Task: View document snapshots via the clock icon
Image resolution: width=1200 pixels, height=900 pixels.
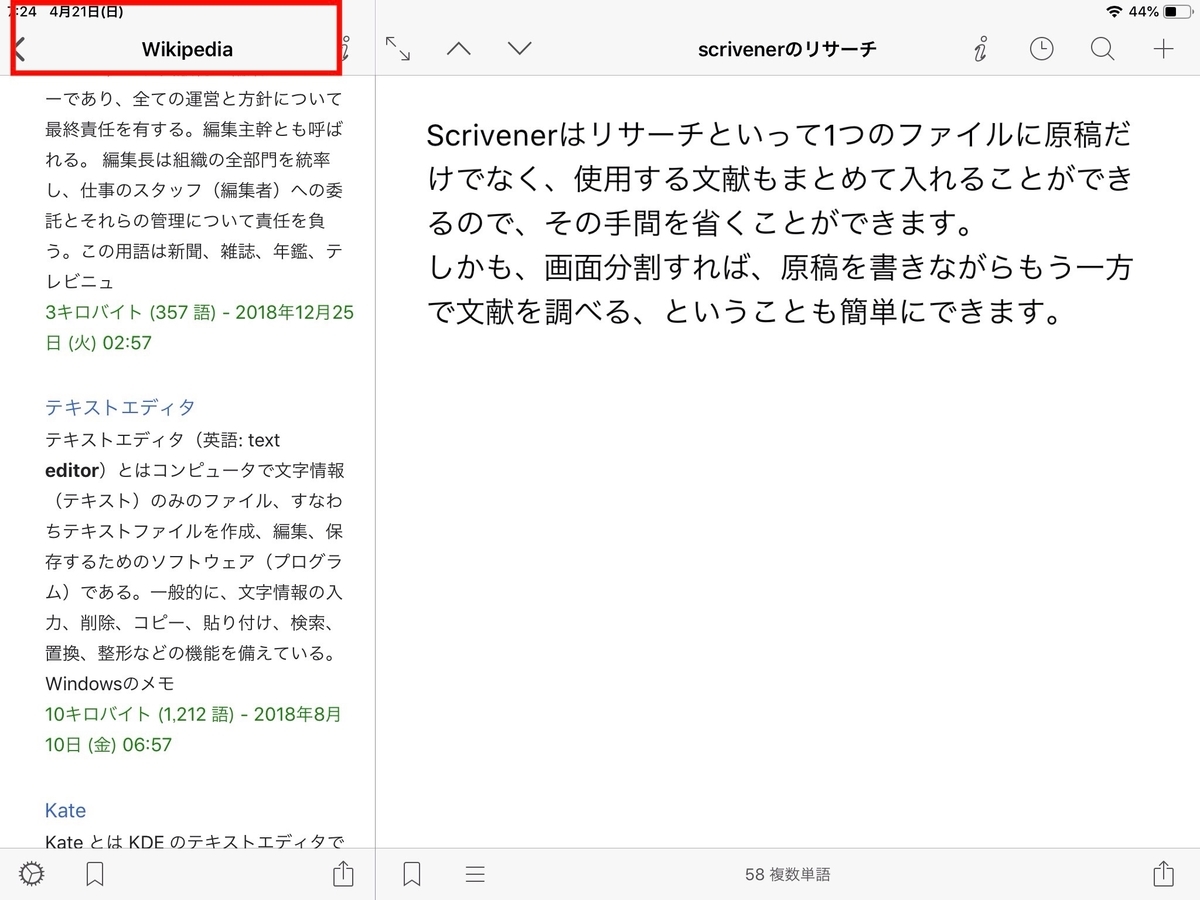Action: tap(1041, 48)
